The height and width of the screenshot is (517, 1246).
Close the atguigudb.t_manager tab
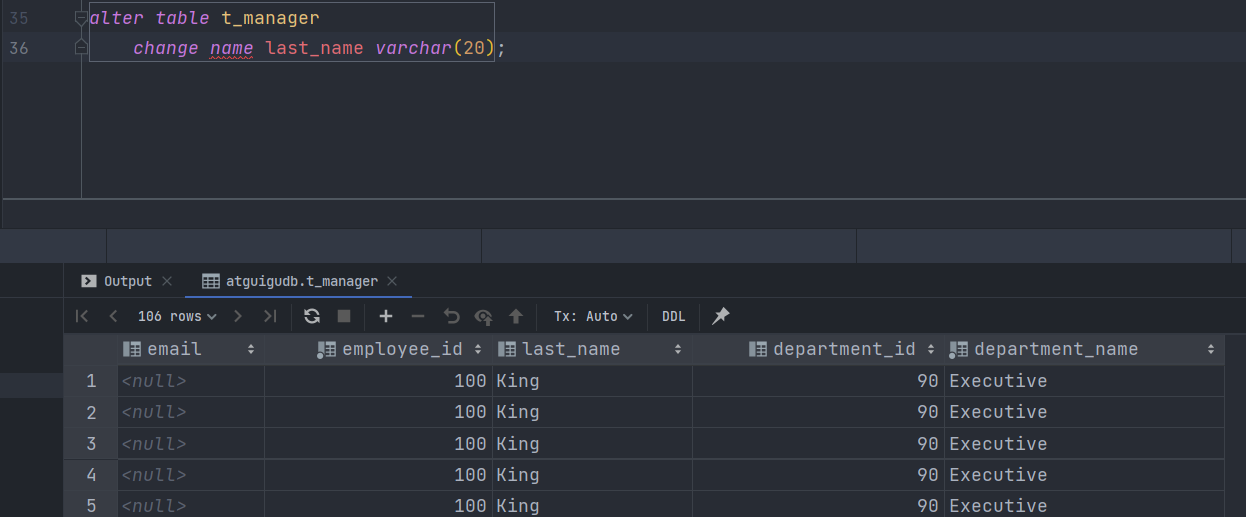coord(392,281)
